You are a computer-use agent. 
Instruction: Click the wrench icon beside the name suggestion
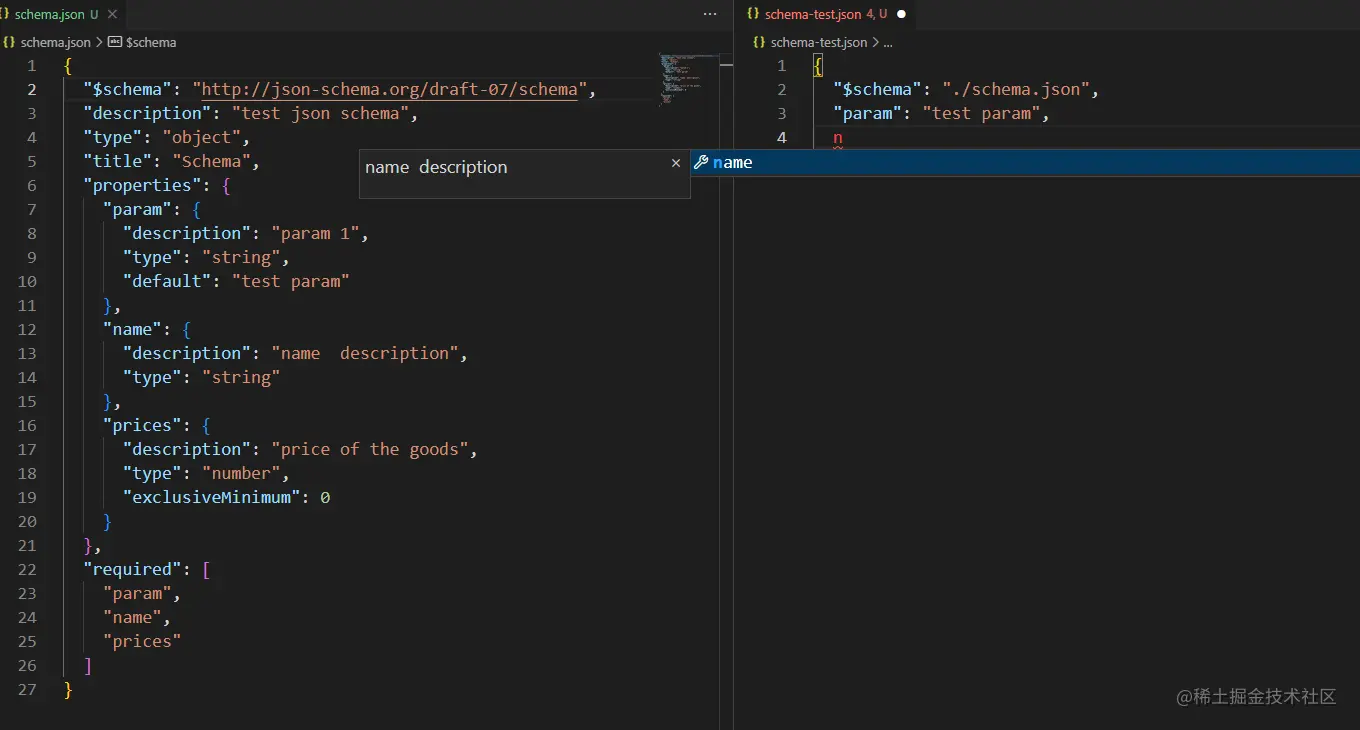click(702, 162)
